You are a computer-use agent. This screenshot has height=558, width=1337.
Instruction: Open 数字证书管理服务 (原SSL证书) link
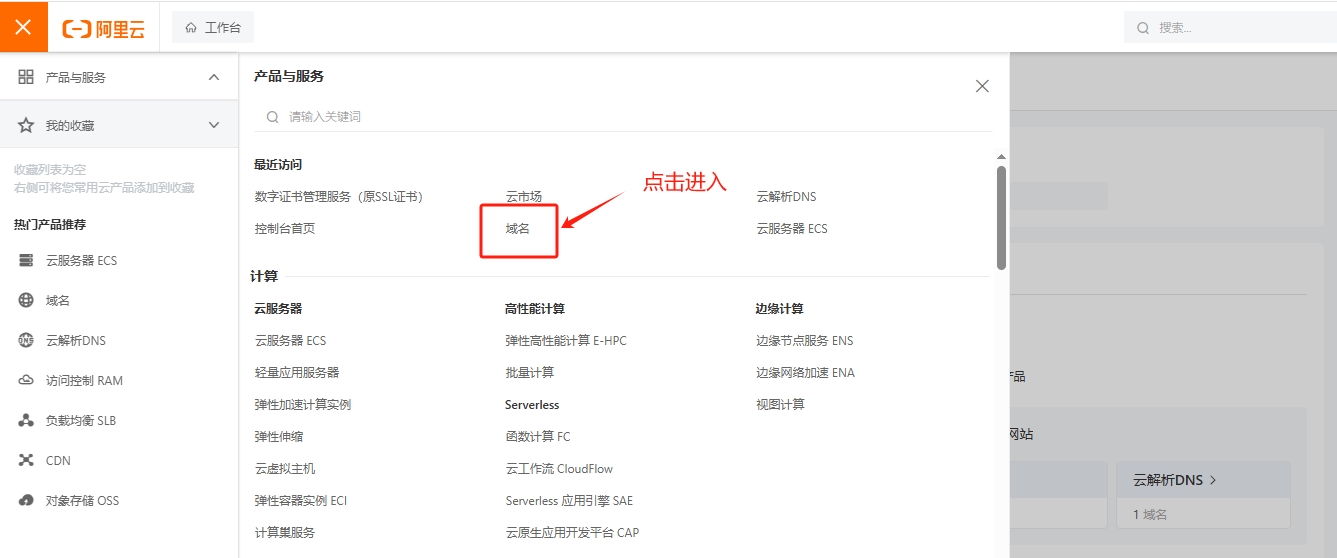[x=339, y=196]
